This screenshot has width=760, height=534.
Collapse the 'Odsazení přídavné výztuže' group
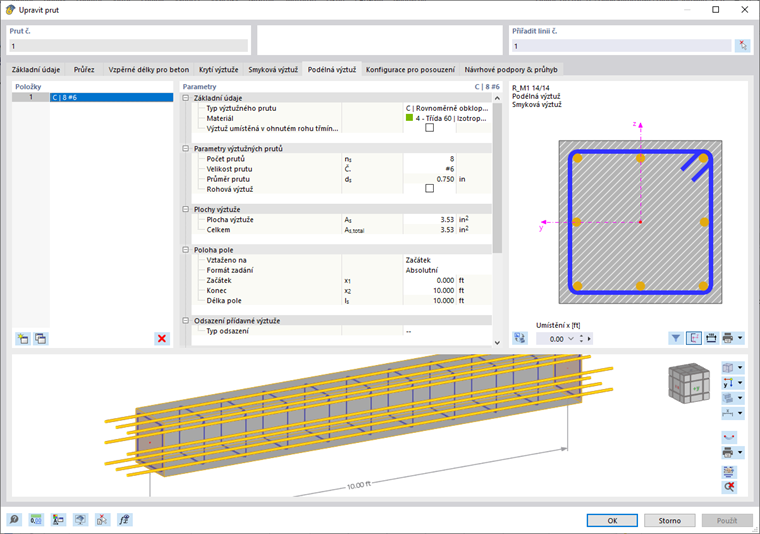click(186, 320)
